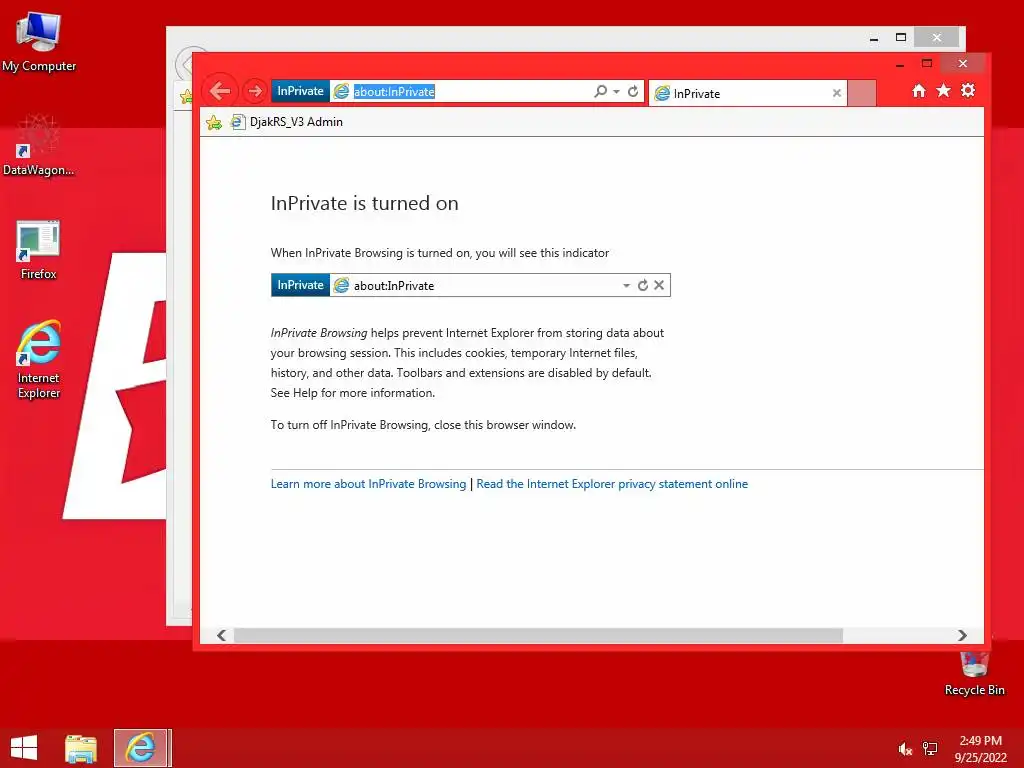Open Learn more about InPrivate Browsing link

point(368,484)
